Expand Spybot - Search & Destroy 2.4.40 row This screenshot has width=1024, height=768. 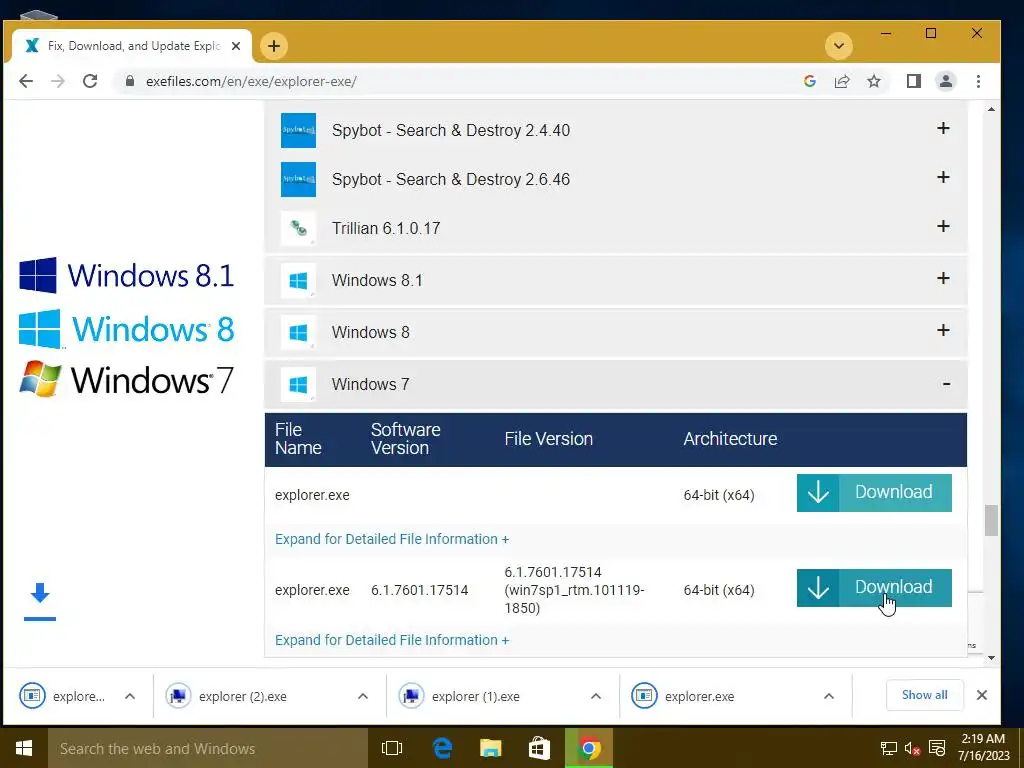point(943,128)
